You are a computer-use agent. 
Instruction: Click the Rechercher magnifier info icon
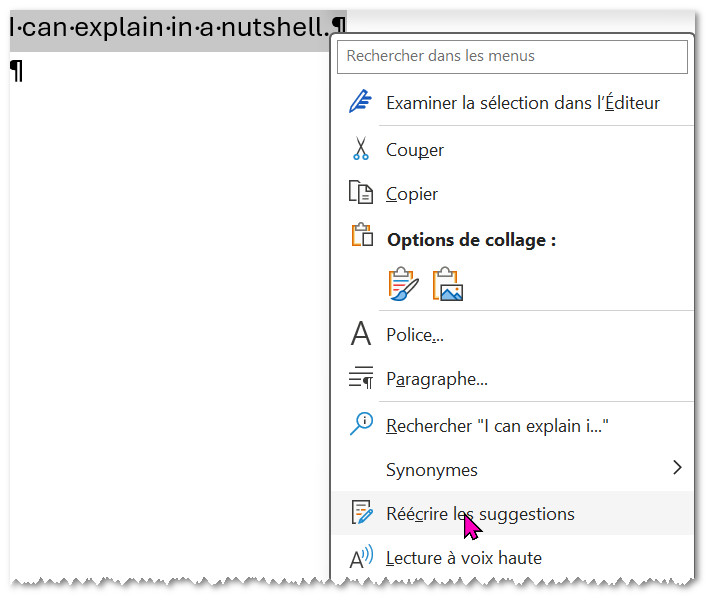(360, 425)
